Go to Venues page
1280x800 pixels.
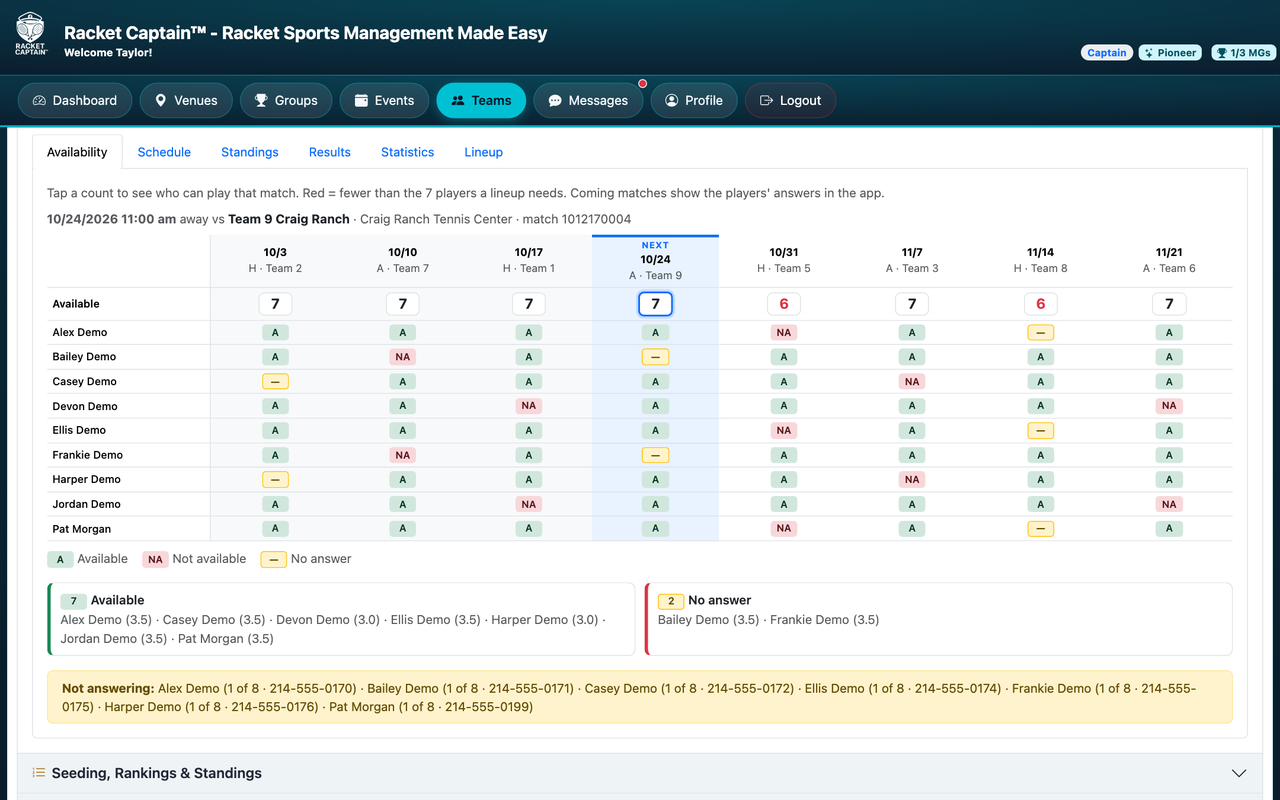pos(186,100)
